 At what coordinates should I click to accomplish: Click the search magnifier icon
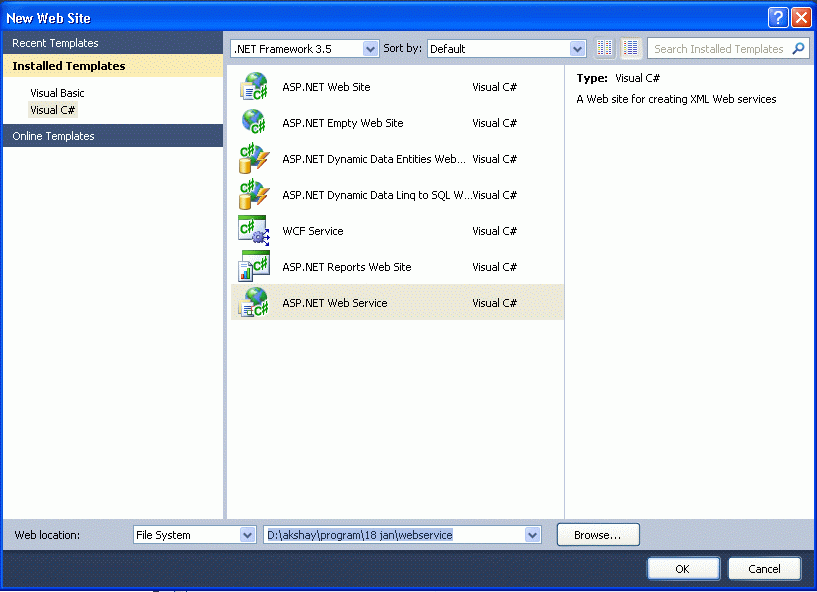tap(798, 49)
